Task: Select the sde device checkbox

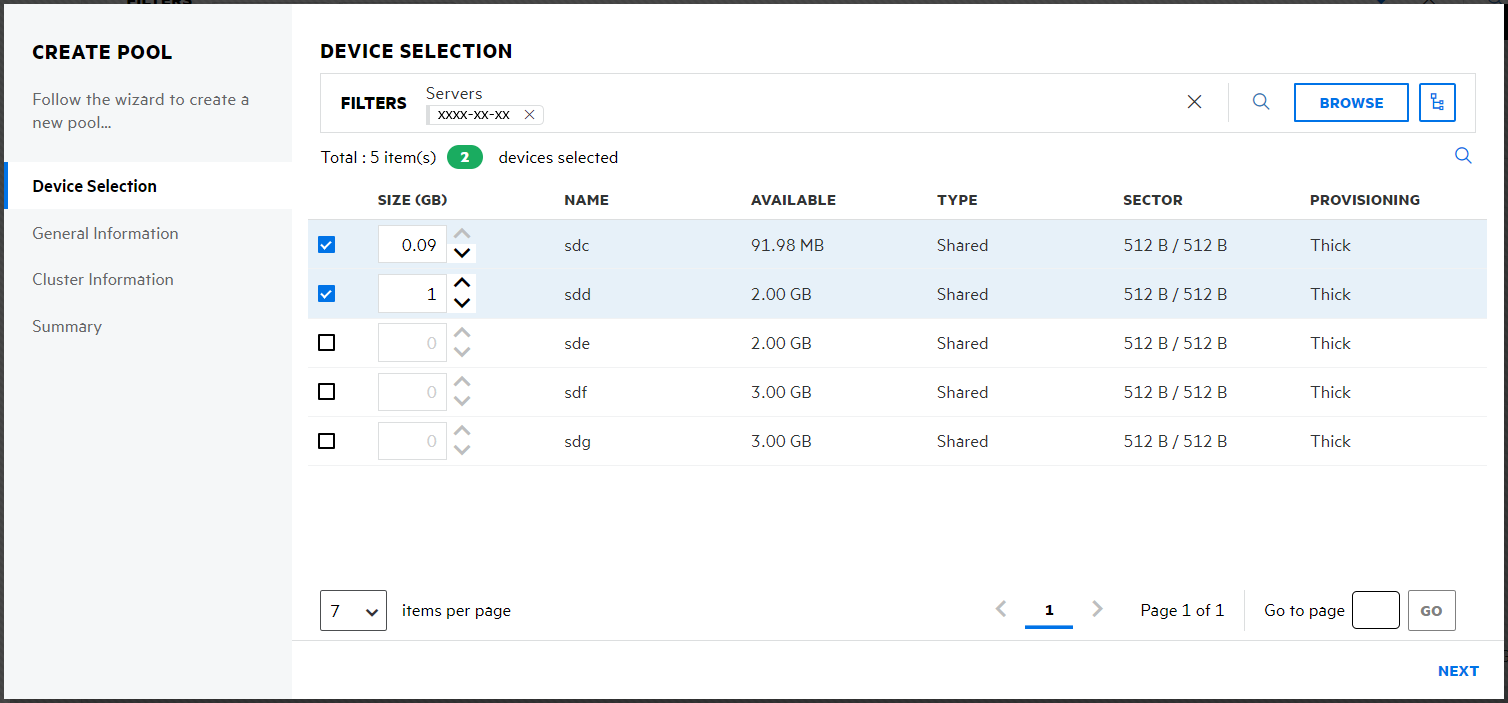Action: 326,343
